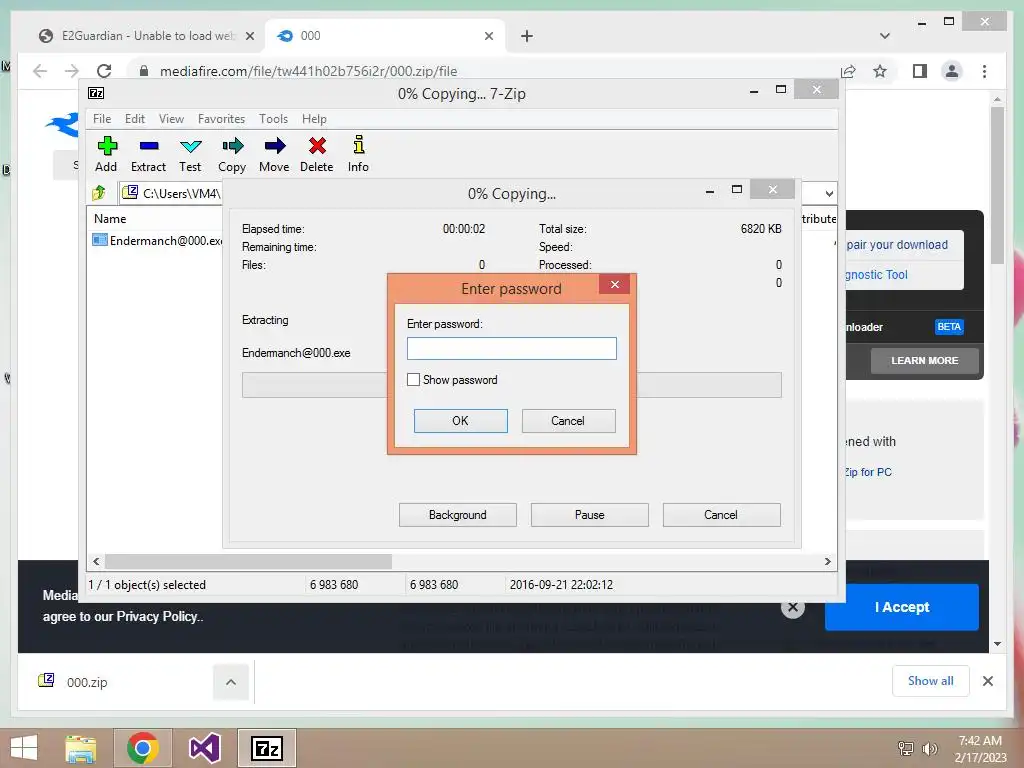Screen dimensions: 1024x768
Task: Click Show all downloads
Action: pyautogui.click(x=931, y=681)
